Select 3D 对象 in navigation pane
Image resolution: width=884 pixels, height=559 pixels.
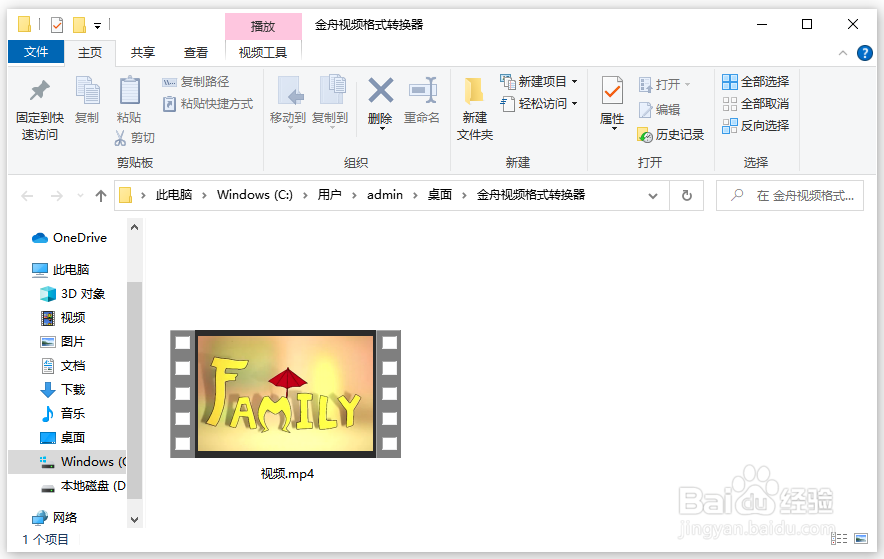tap(72, 294)
